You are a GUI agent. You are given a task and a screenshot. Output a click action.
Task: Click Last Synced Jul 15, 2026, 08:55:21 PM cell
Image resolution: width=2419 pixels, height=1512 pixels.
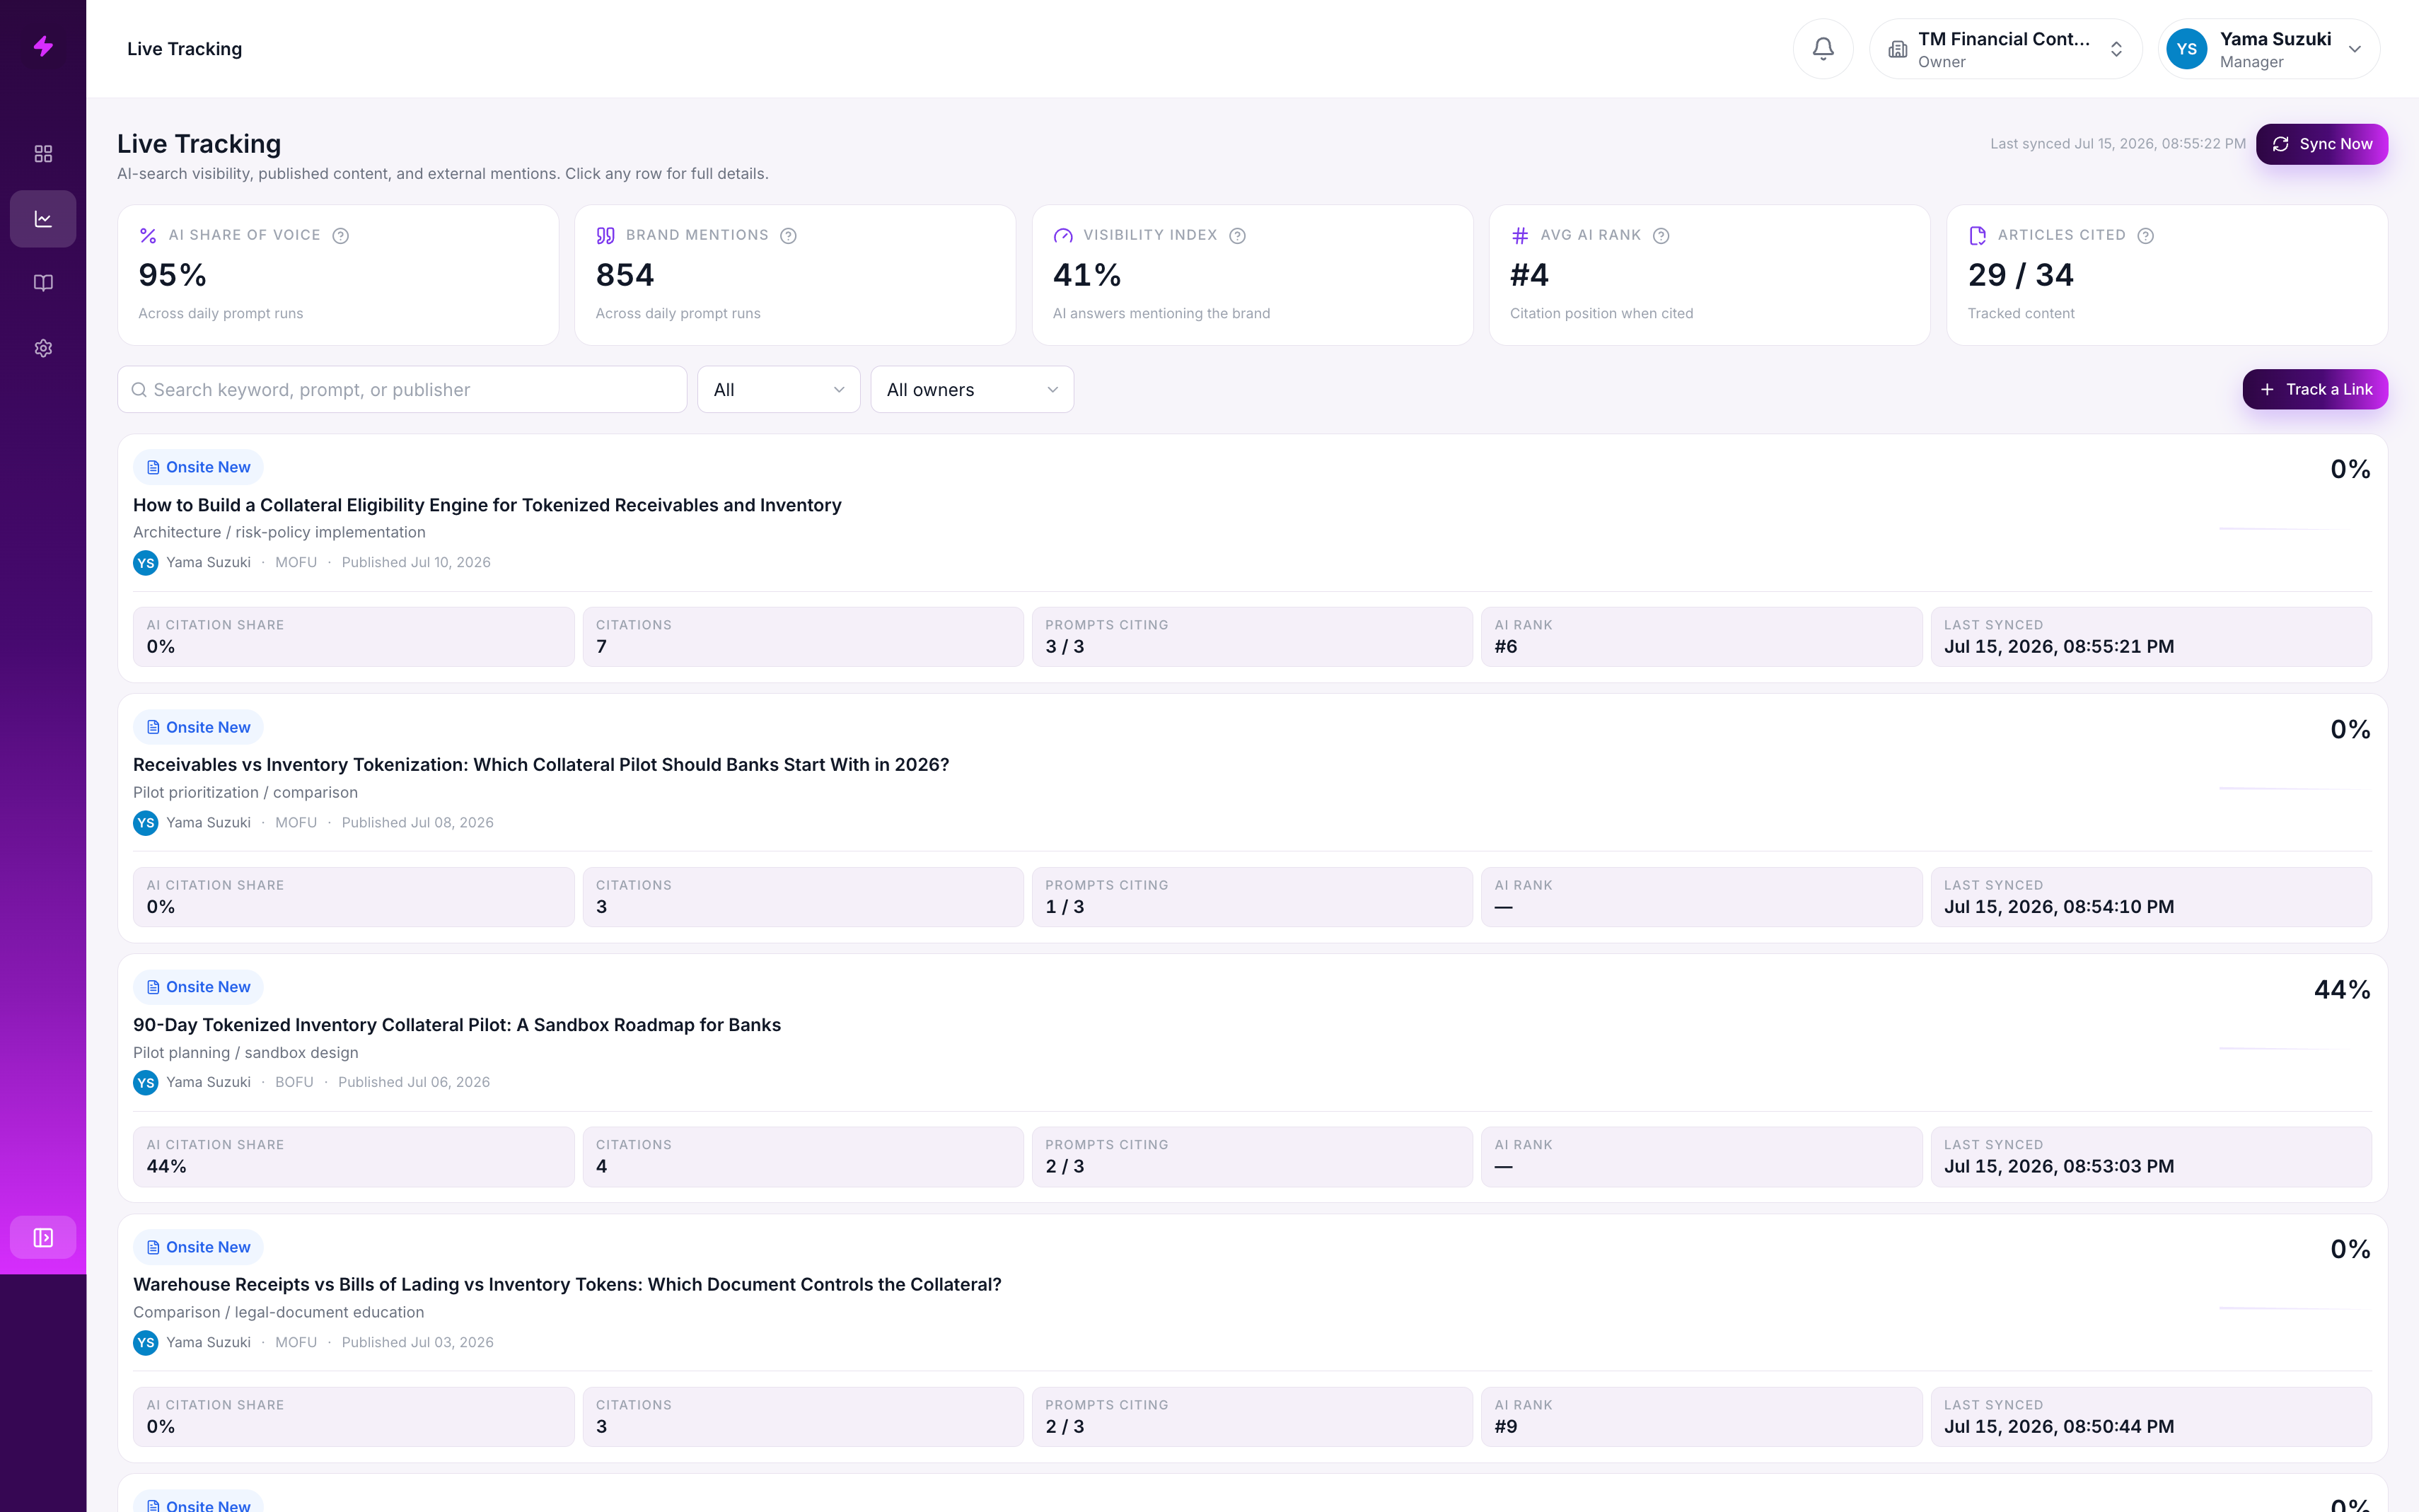click(x=2151, y=637)
